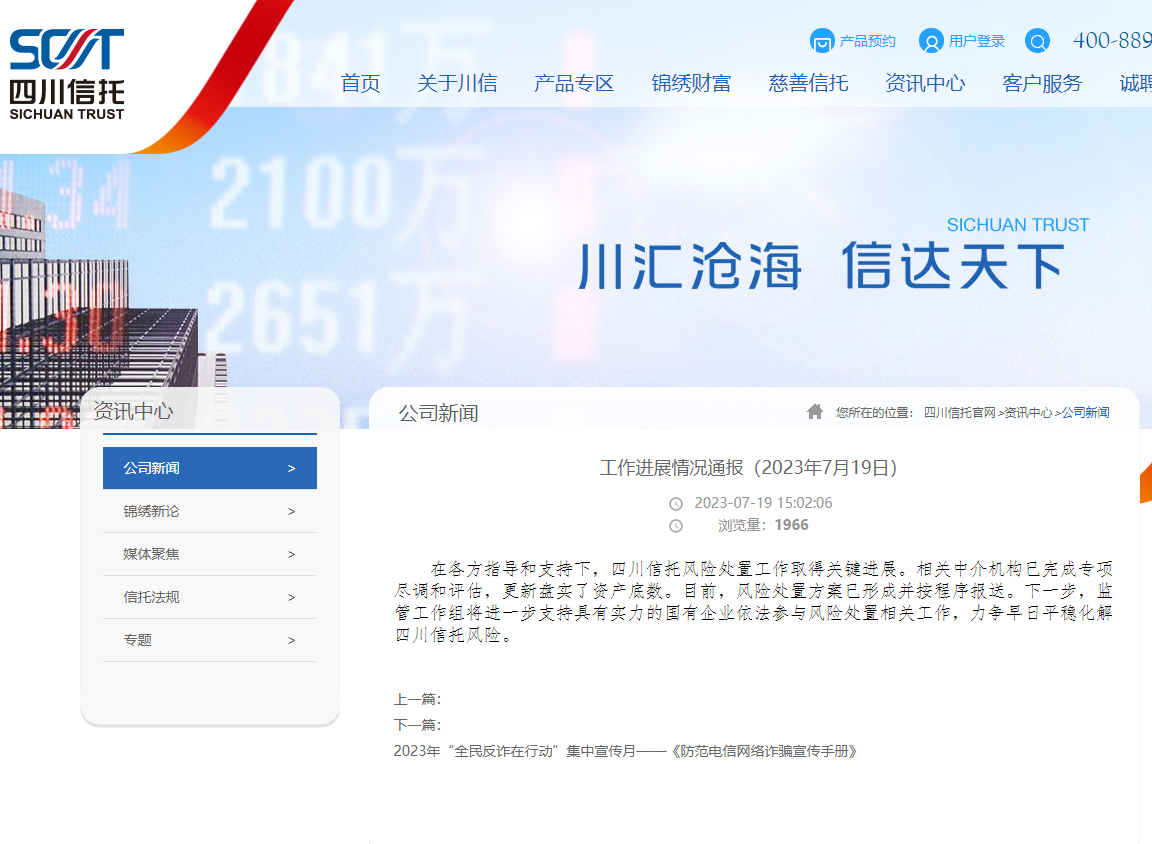Click the 下一篇 label

point(417,725)
